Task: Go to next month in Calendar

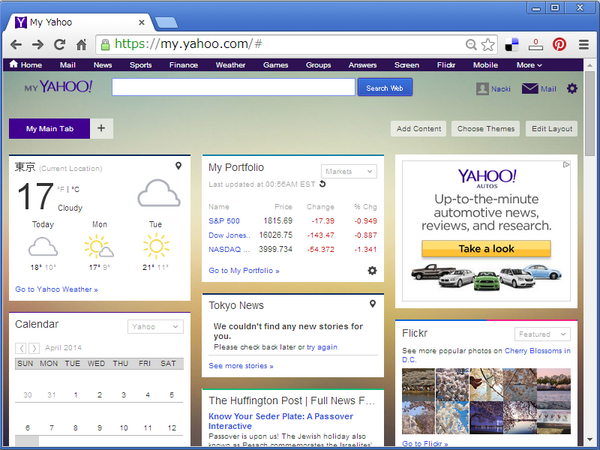Action: tap(34, 348)
